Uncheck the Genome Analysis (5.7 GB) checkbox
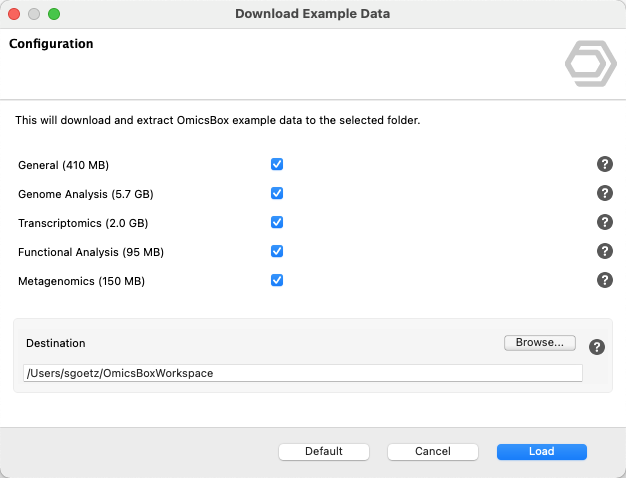The image size is (626, 478). tap(277, 193)
